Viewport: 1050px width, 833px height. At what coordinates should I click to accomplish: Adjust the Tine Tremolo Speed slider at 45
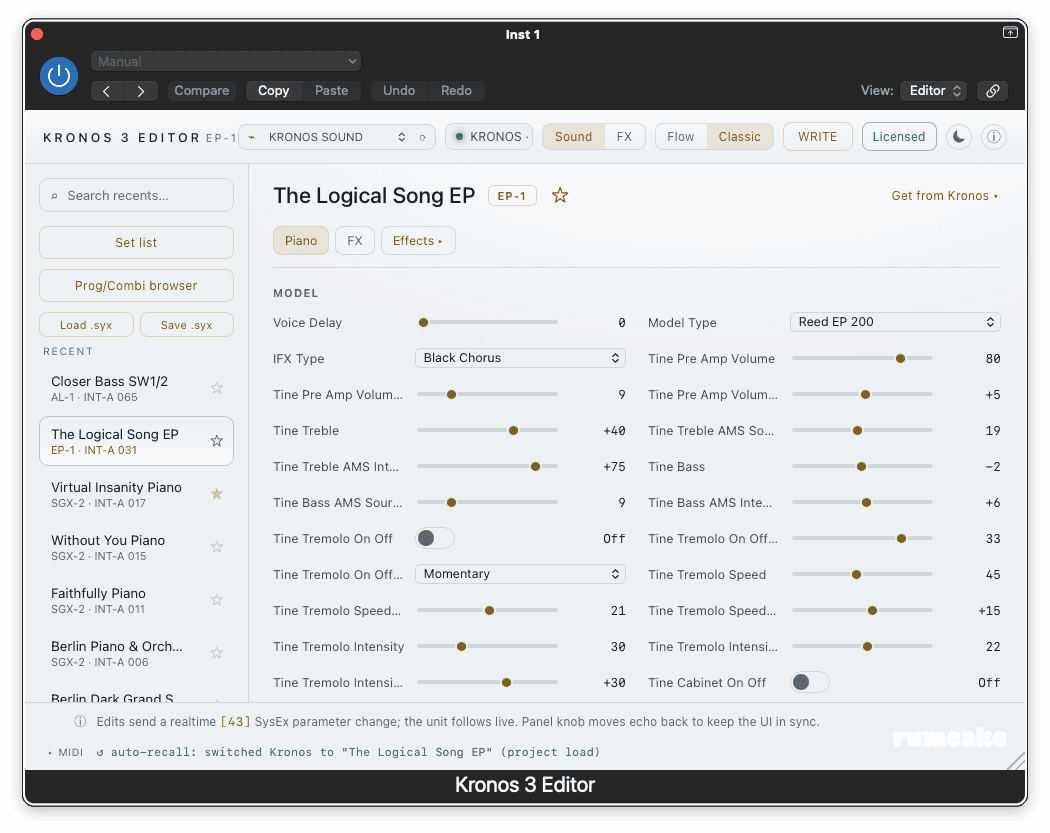pos(862,575)
